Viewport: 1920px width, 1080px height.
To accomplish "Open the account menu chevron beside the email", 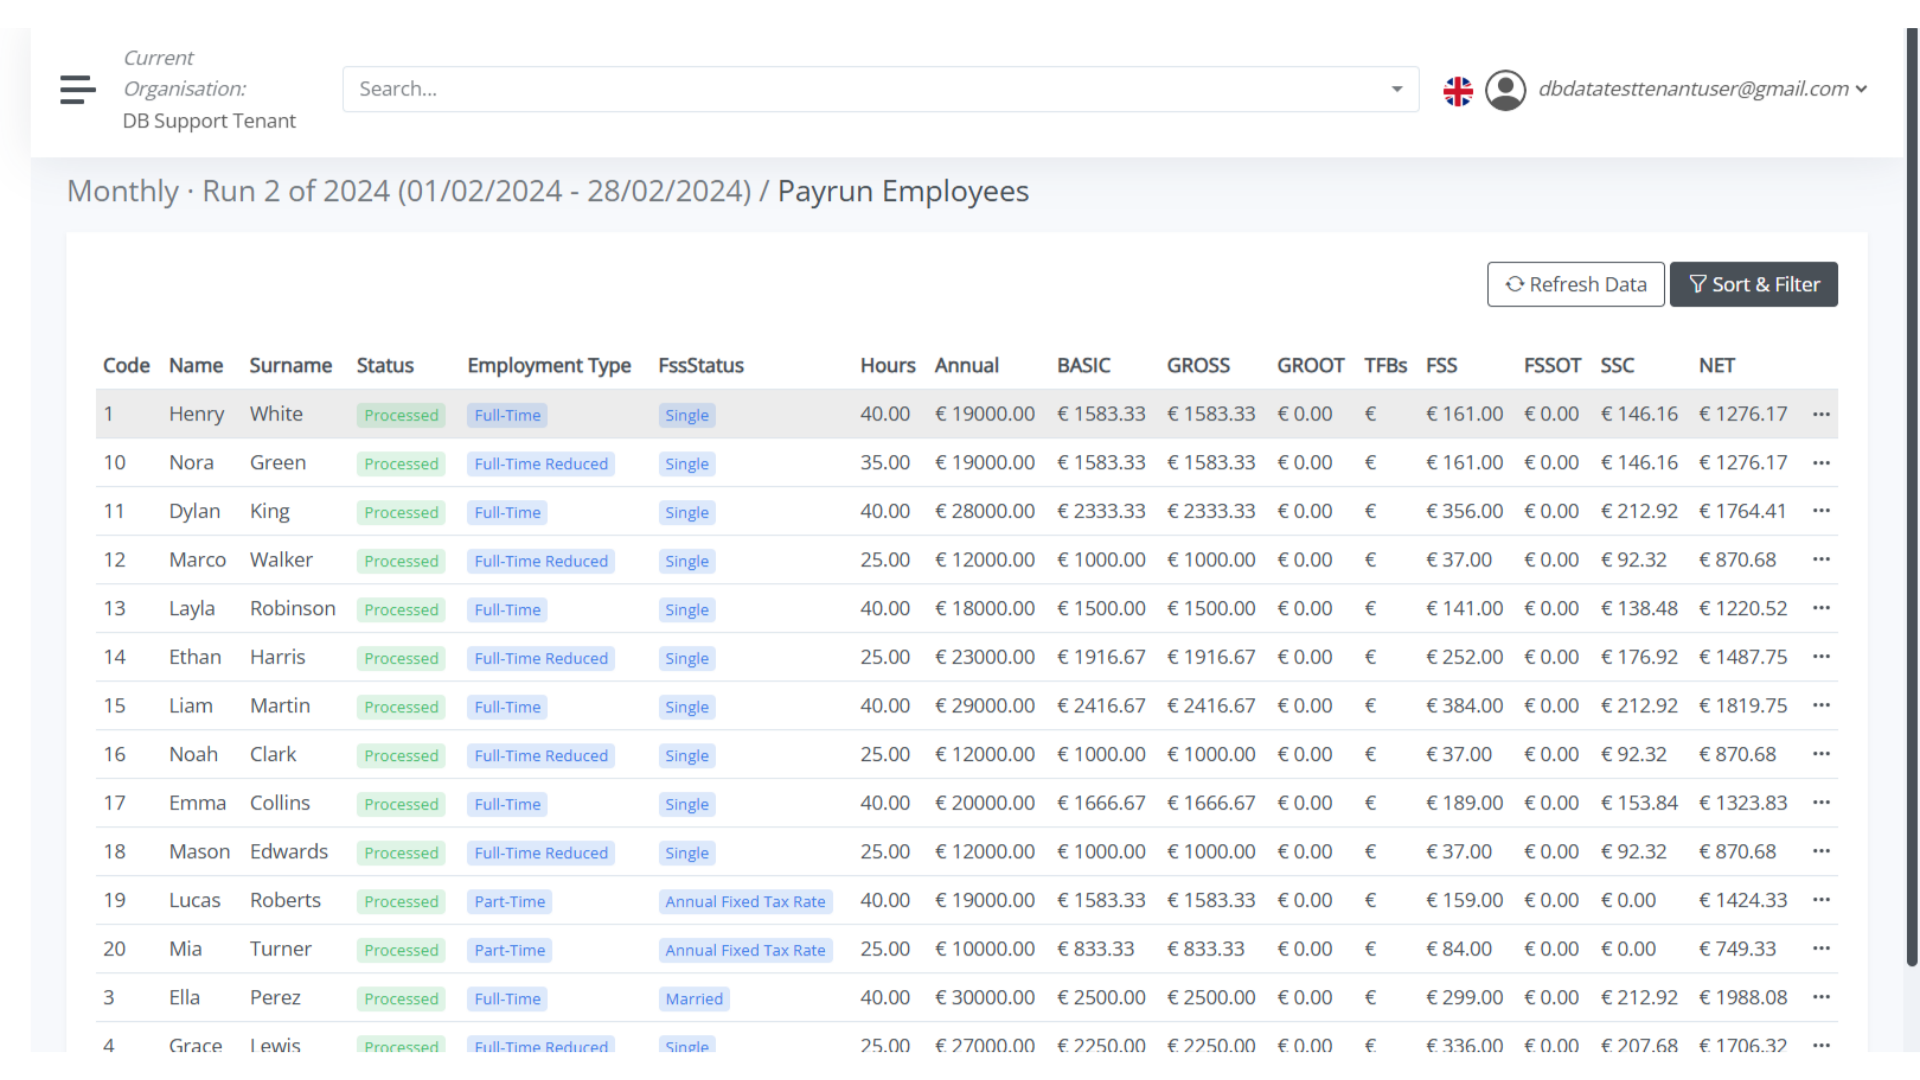I will pyautogui.click(x=1860, y=89).
